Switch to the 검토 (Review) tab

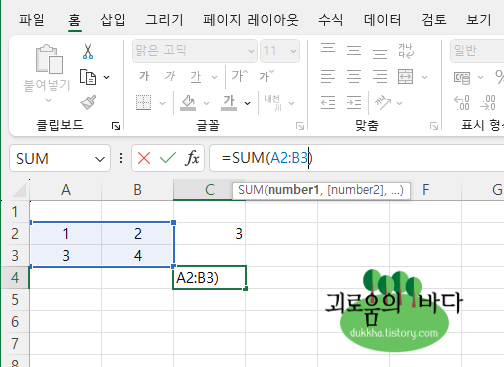tap(434, 19)
